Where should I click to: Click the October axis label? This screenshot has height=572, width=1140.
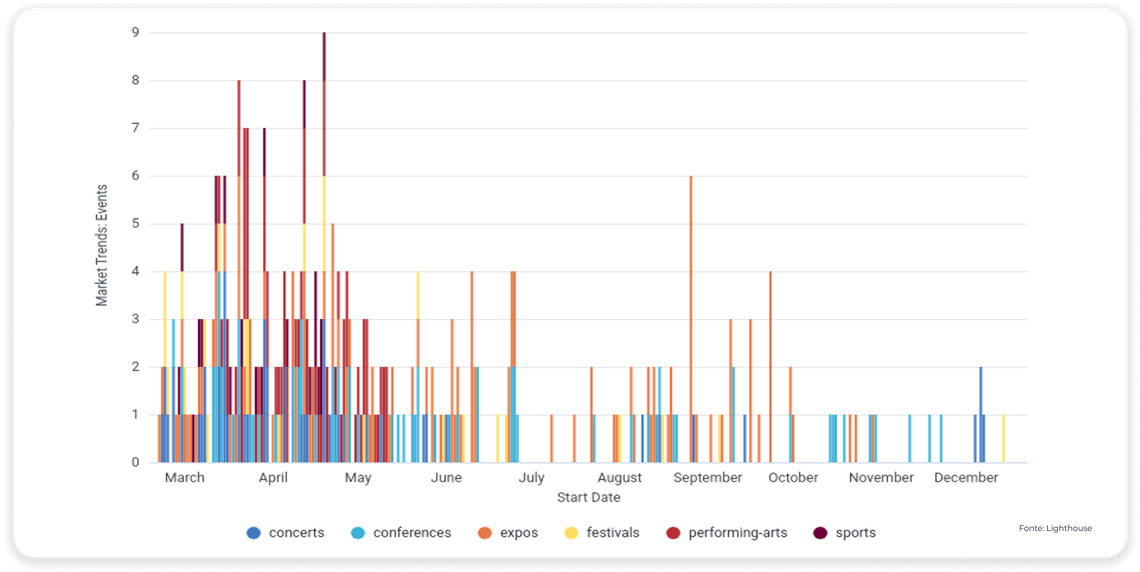(793, 478)
